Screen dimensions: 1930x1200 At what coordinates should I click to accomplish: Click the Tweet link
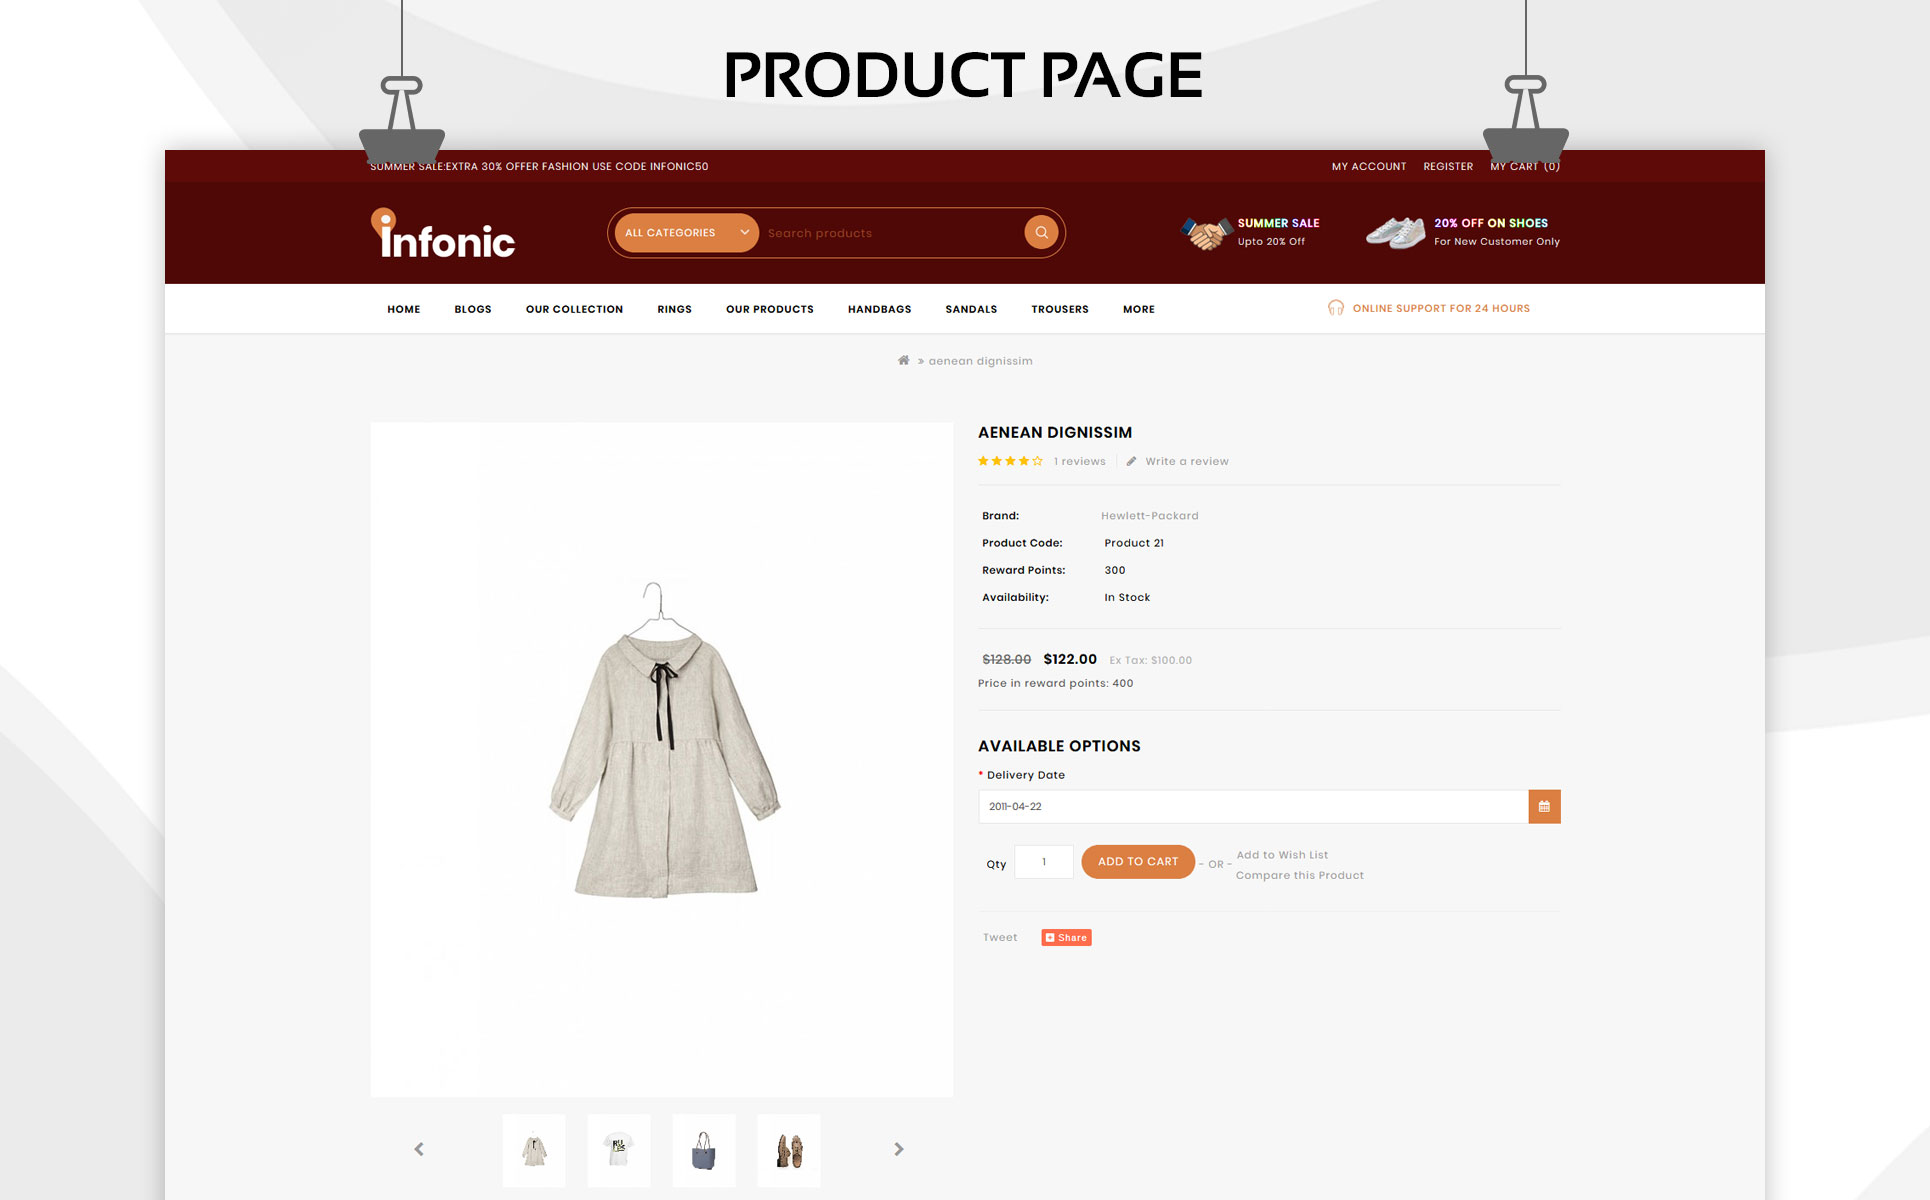pos(1000,937)
